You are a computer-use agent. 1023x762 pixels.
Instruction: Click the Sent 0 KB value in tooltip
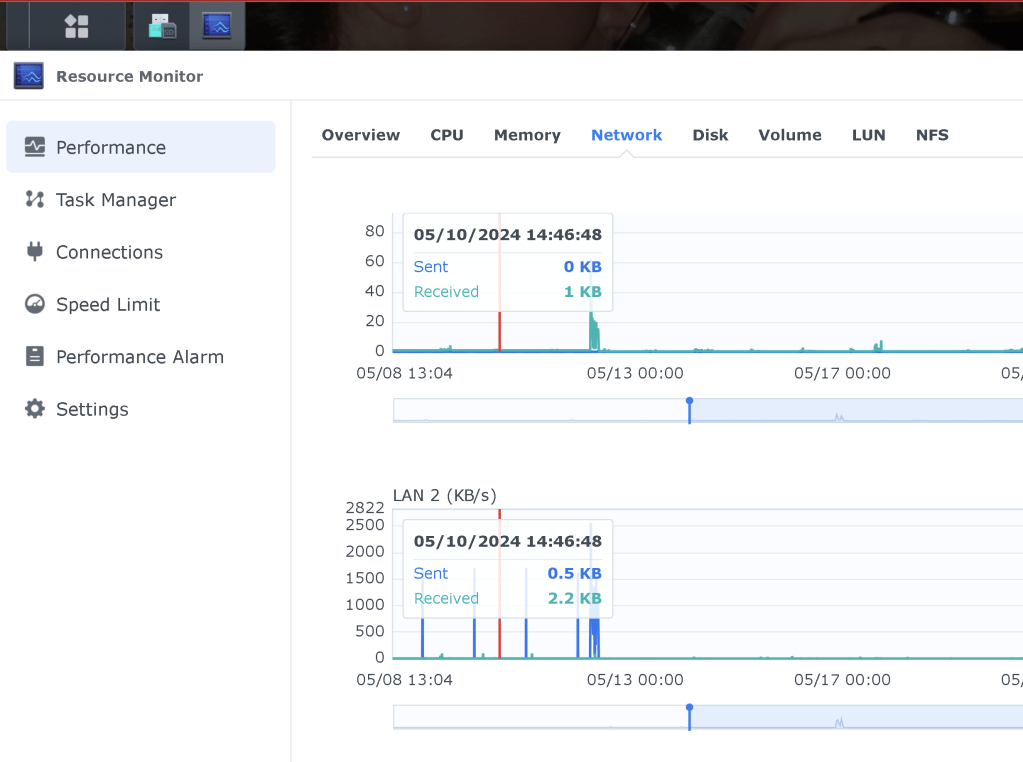point(583,267)
